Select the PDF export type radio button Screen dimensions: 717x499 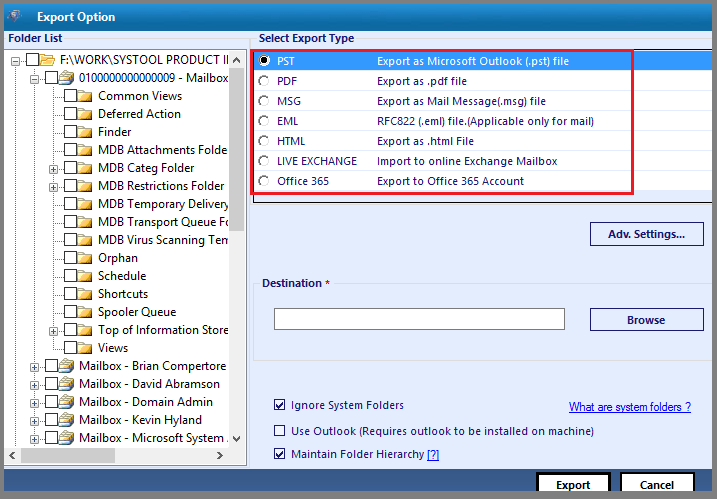pos(264,81)
